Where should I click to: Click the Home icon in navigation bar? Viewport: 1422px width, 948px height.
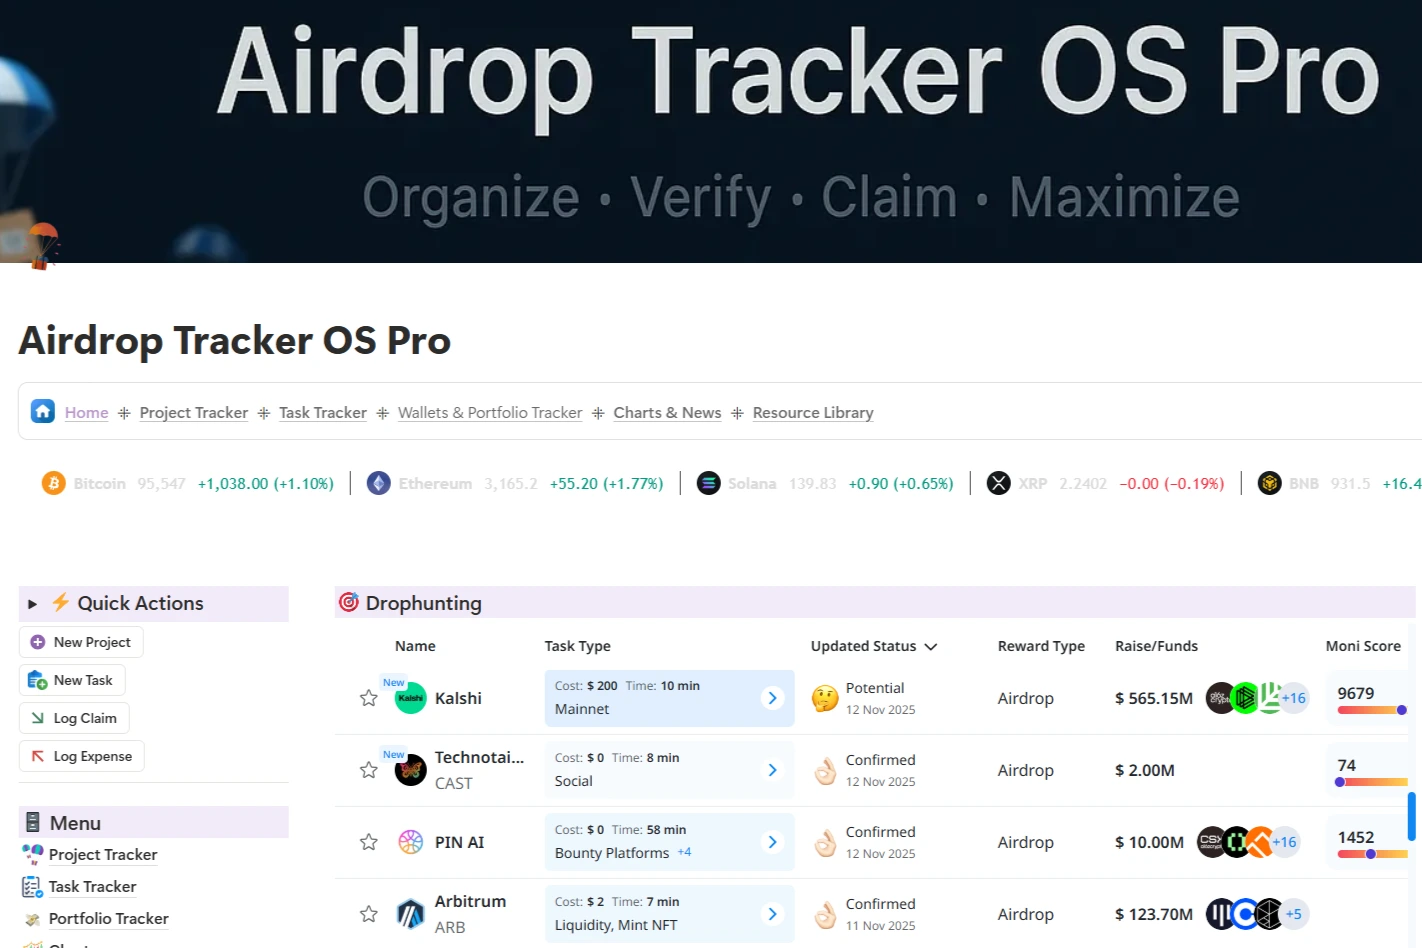click(43, 412)
